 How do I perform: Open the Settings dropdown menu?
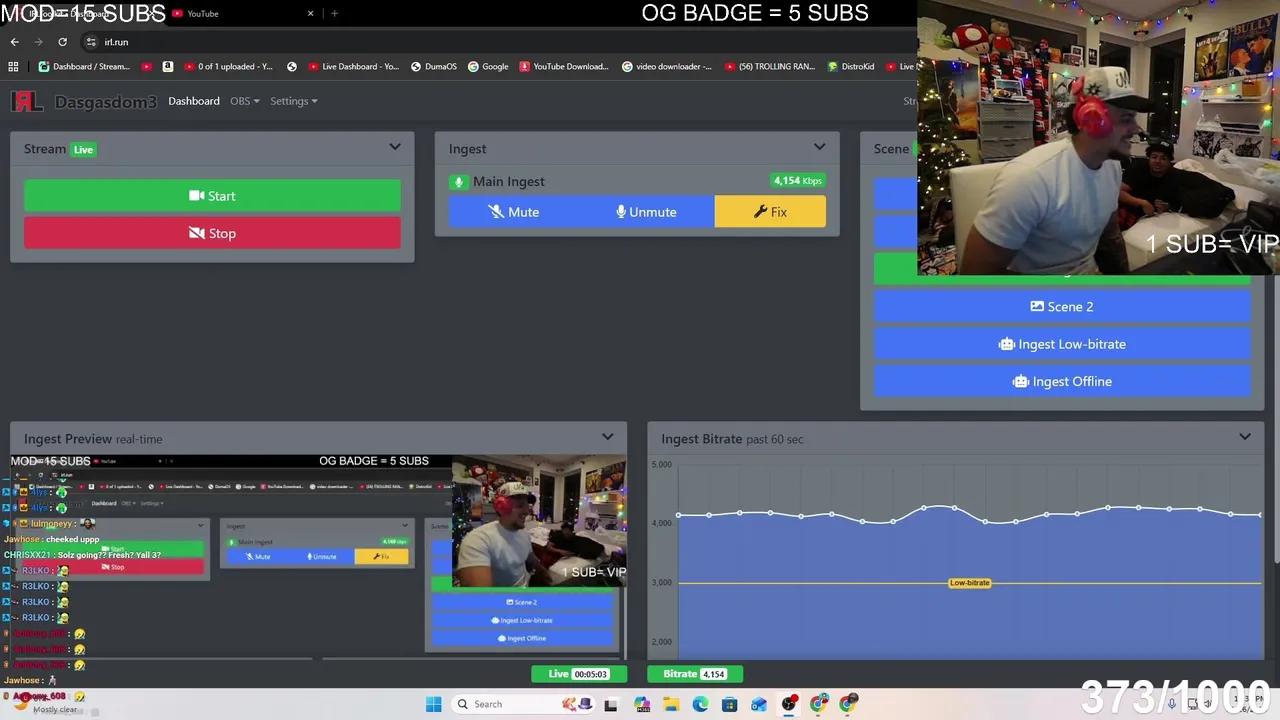[293, 101]
